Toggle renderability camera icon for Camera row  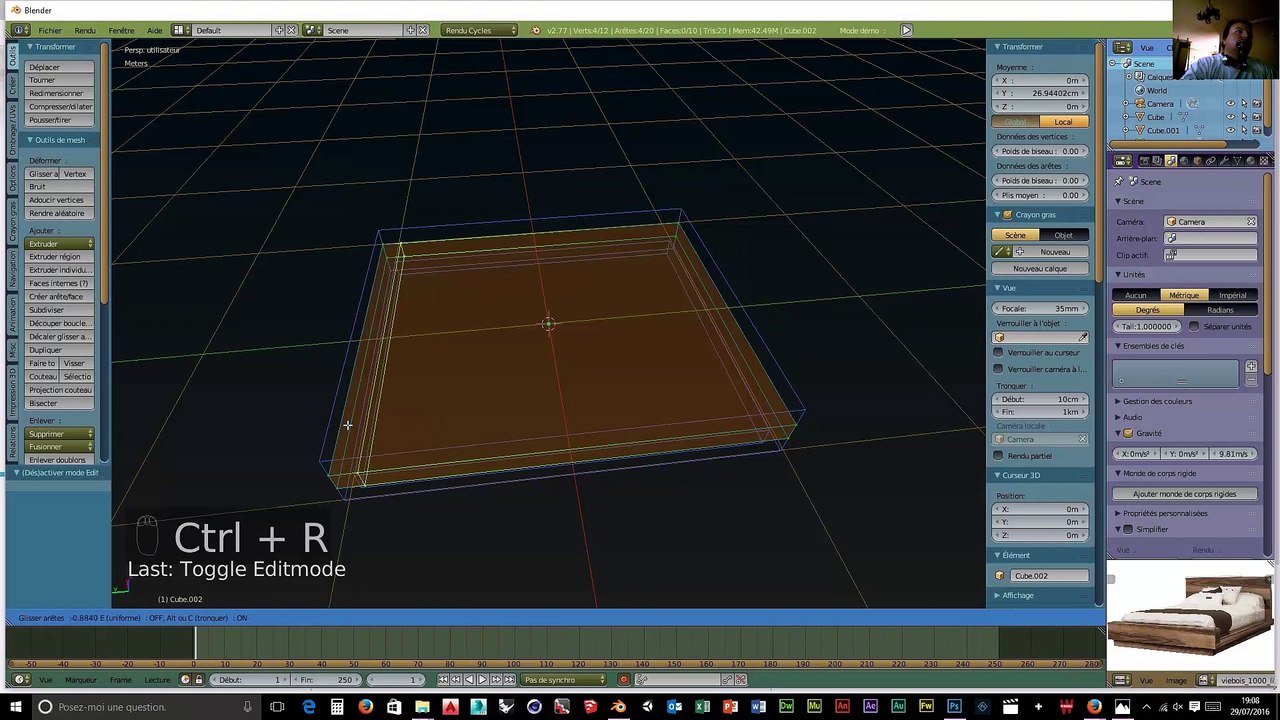point(1257,103)
